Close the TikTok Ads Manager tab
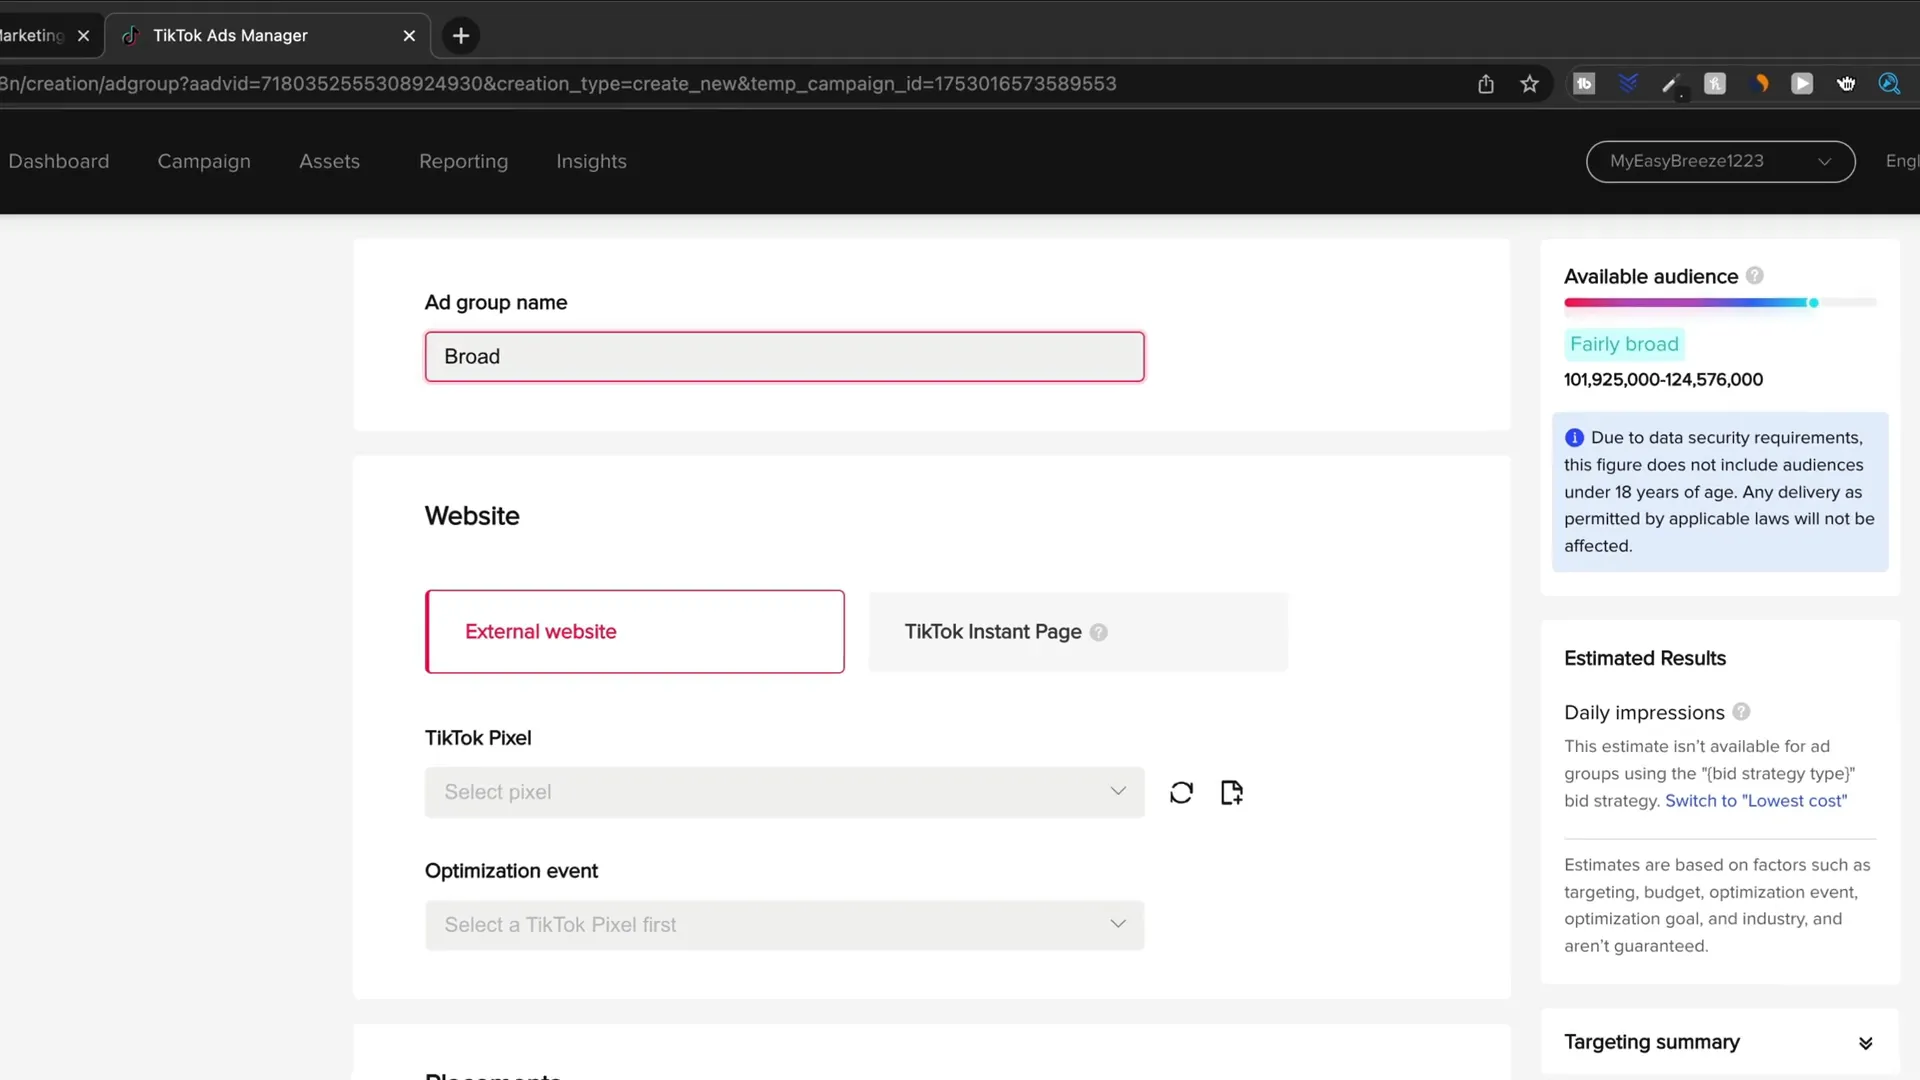The image size is (1920, 1080). (409, 36)
